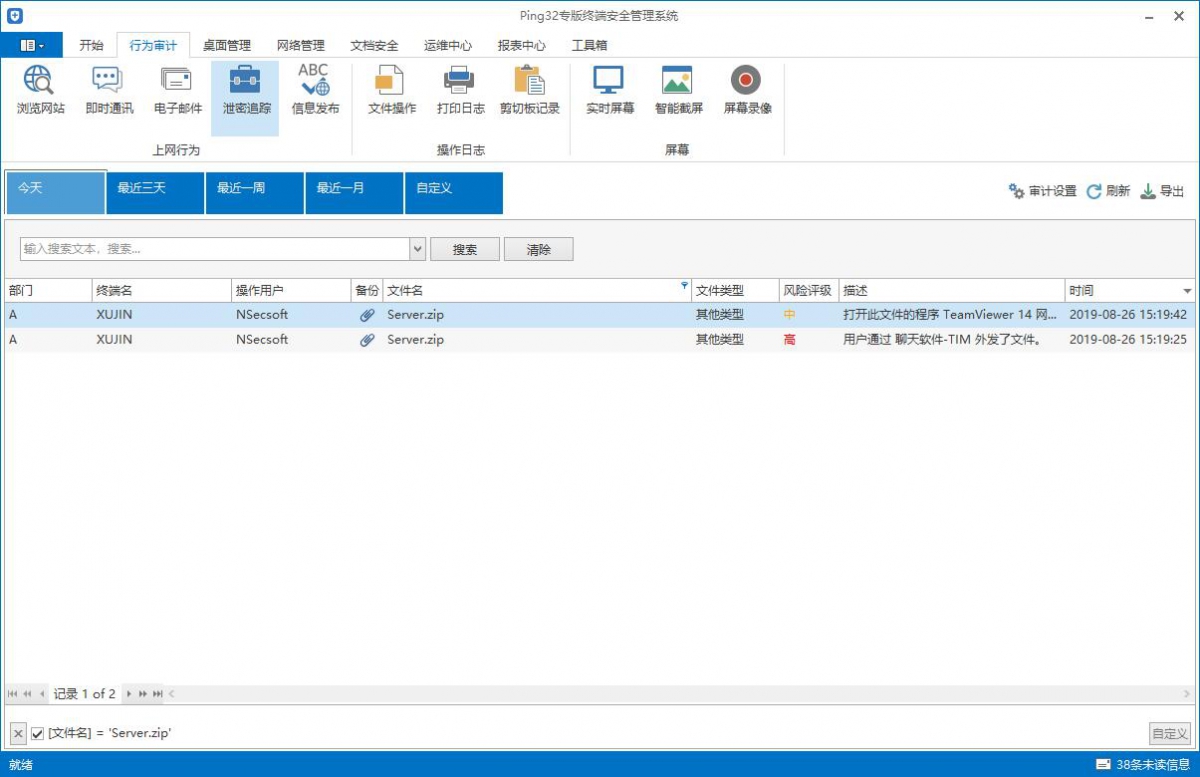Click 部门 column header
Image resolution: width=1200 pixels, height=777 pixels.
click(48, 290)
